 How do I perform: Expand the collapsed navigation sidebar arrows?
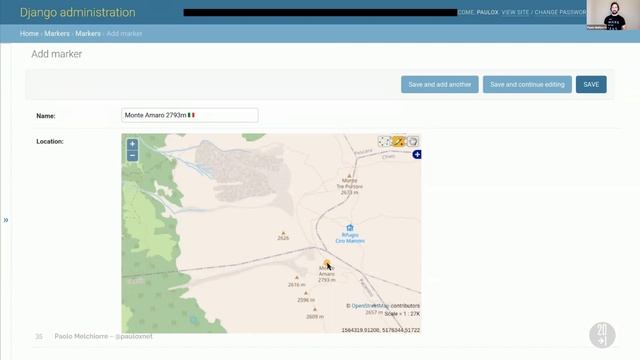point(6,220)
